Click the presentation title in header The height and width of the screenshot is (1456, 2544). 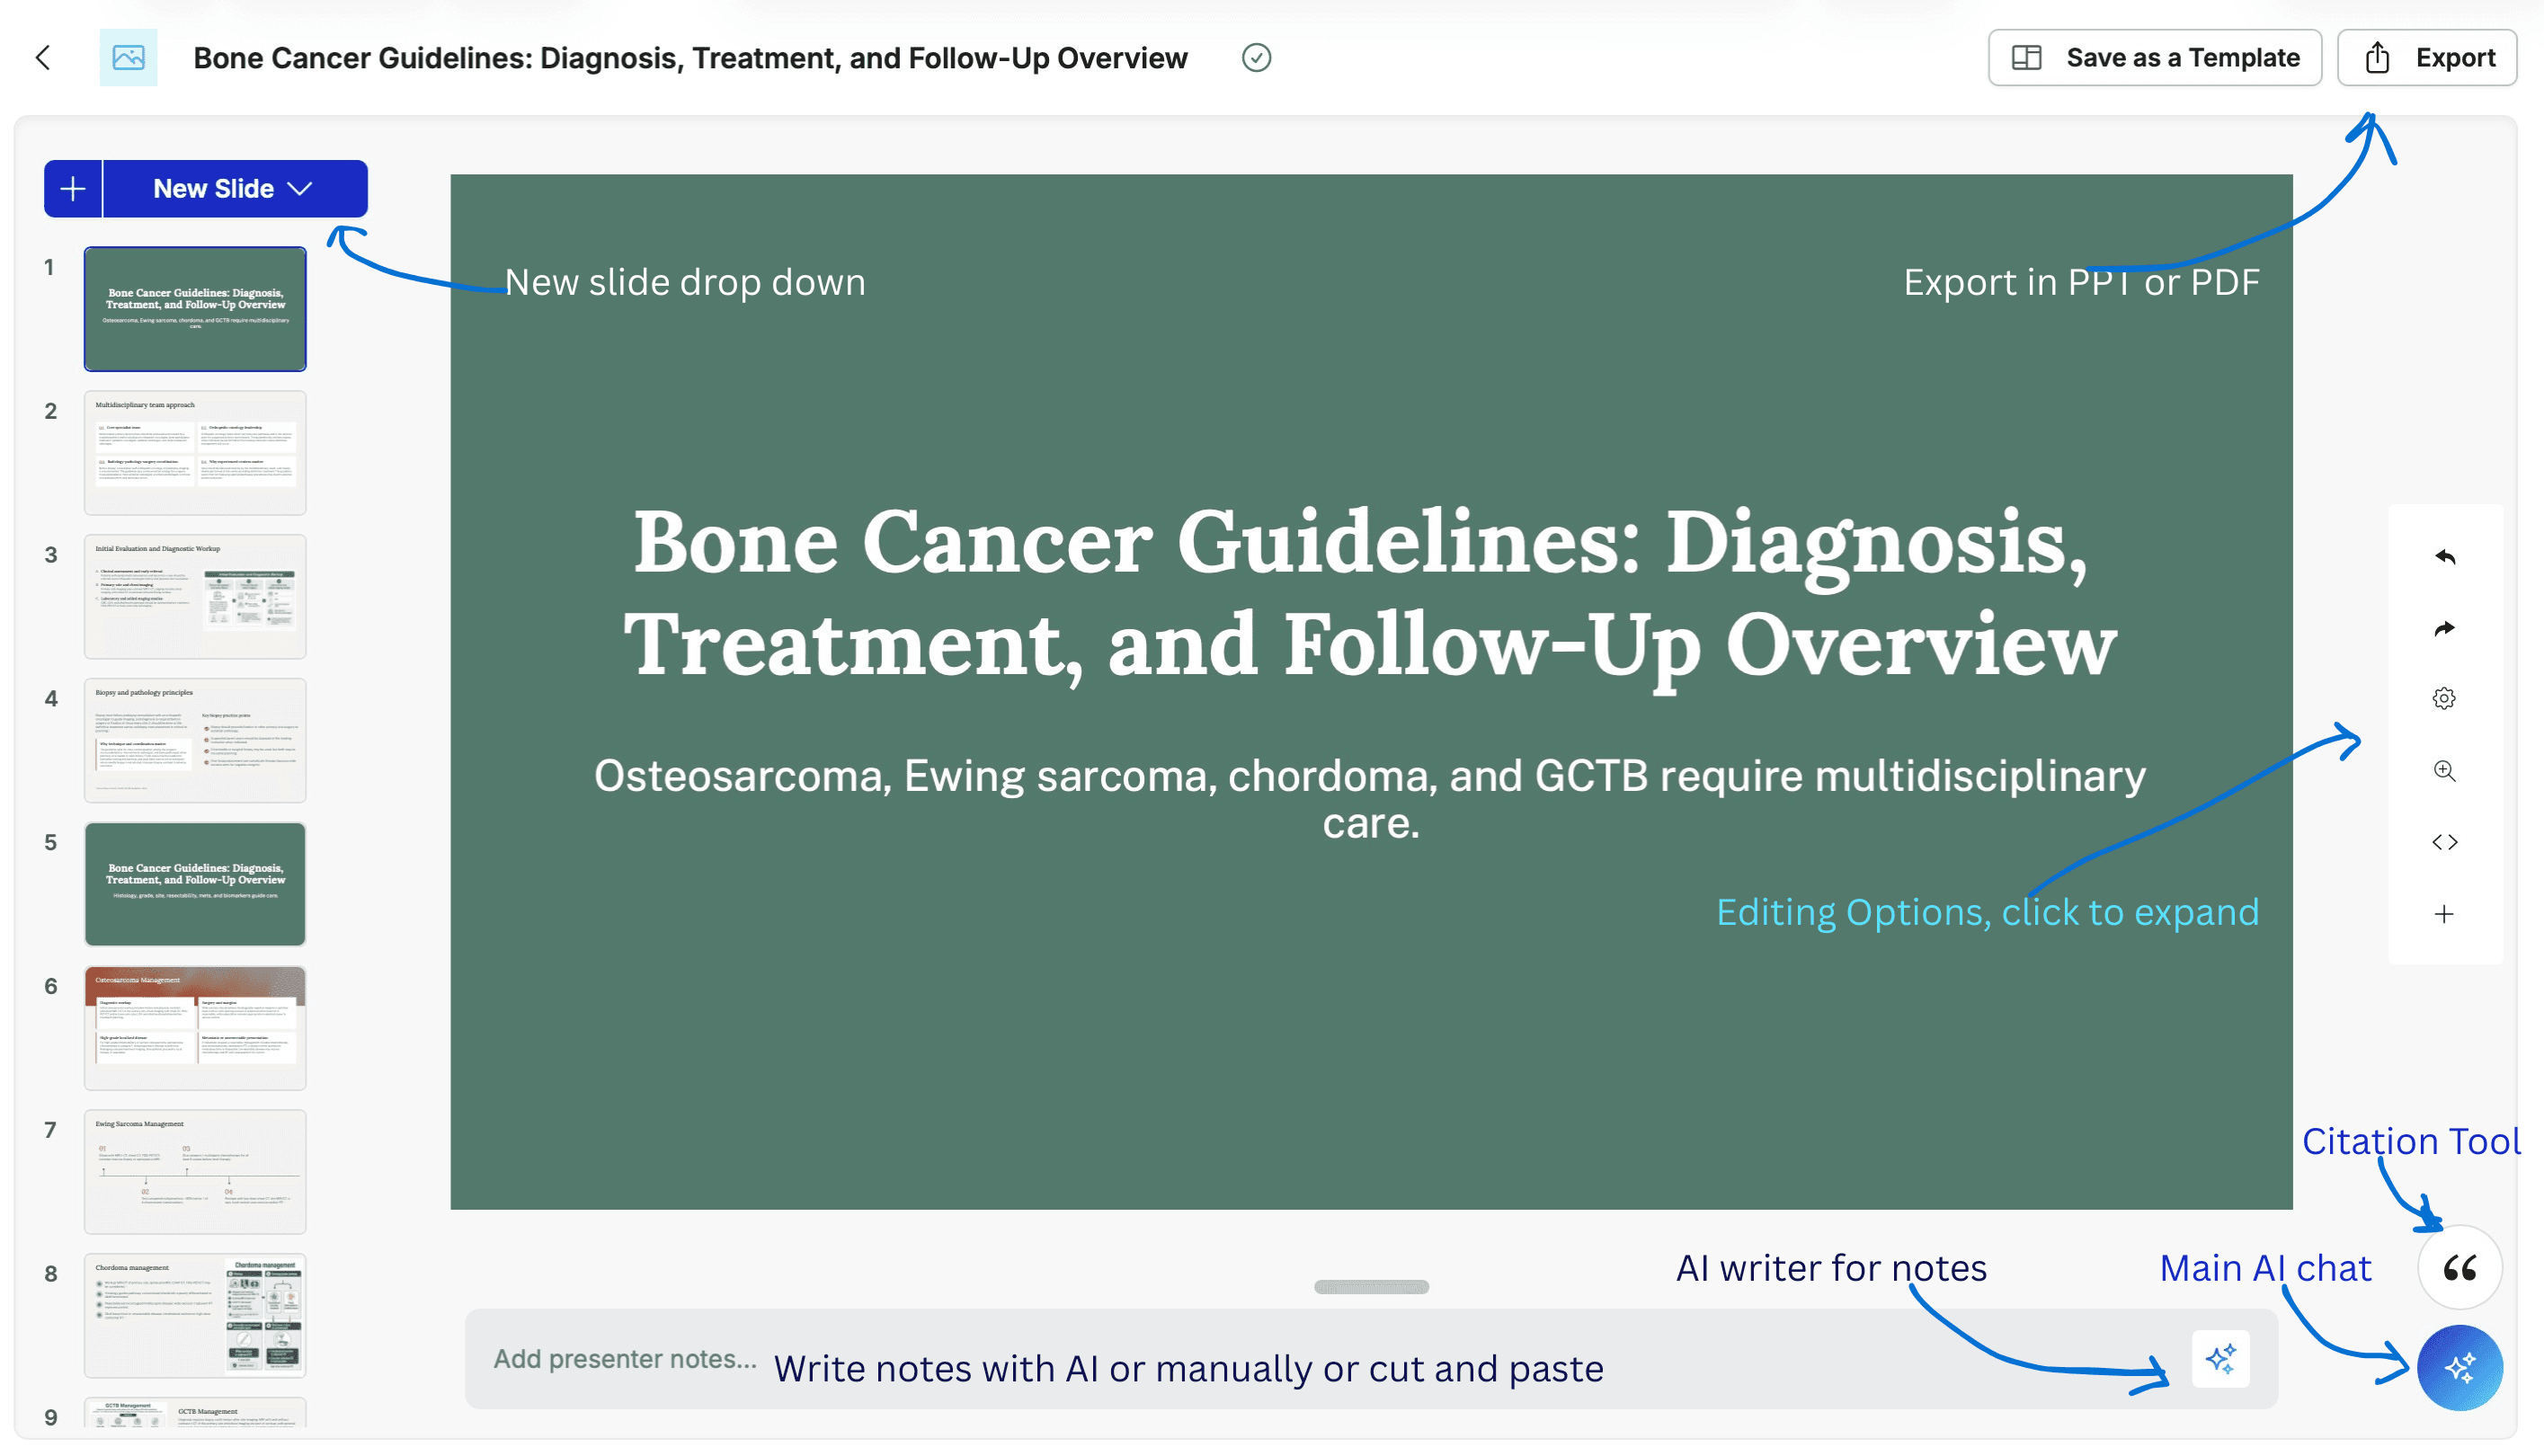pyautogui.click(x=690, y=58)
